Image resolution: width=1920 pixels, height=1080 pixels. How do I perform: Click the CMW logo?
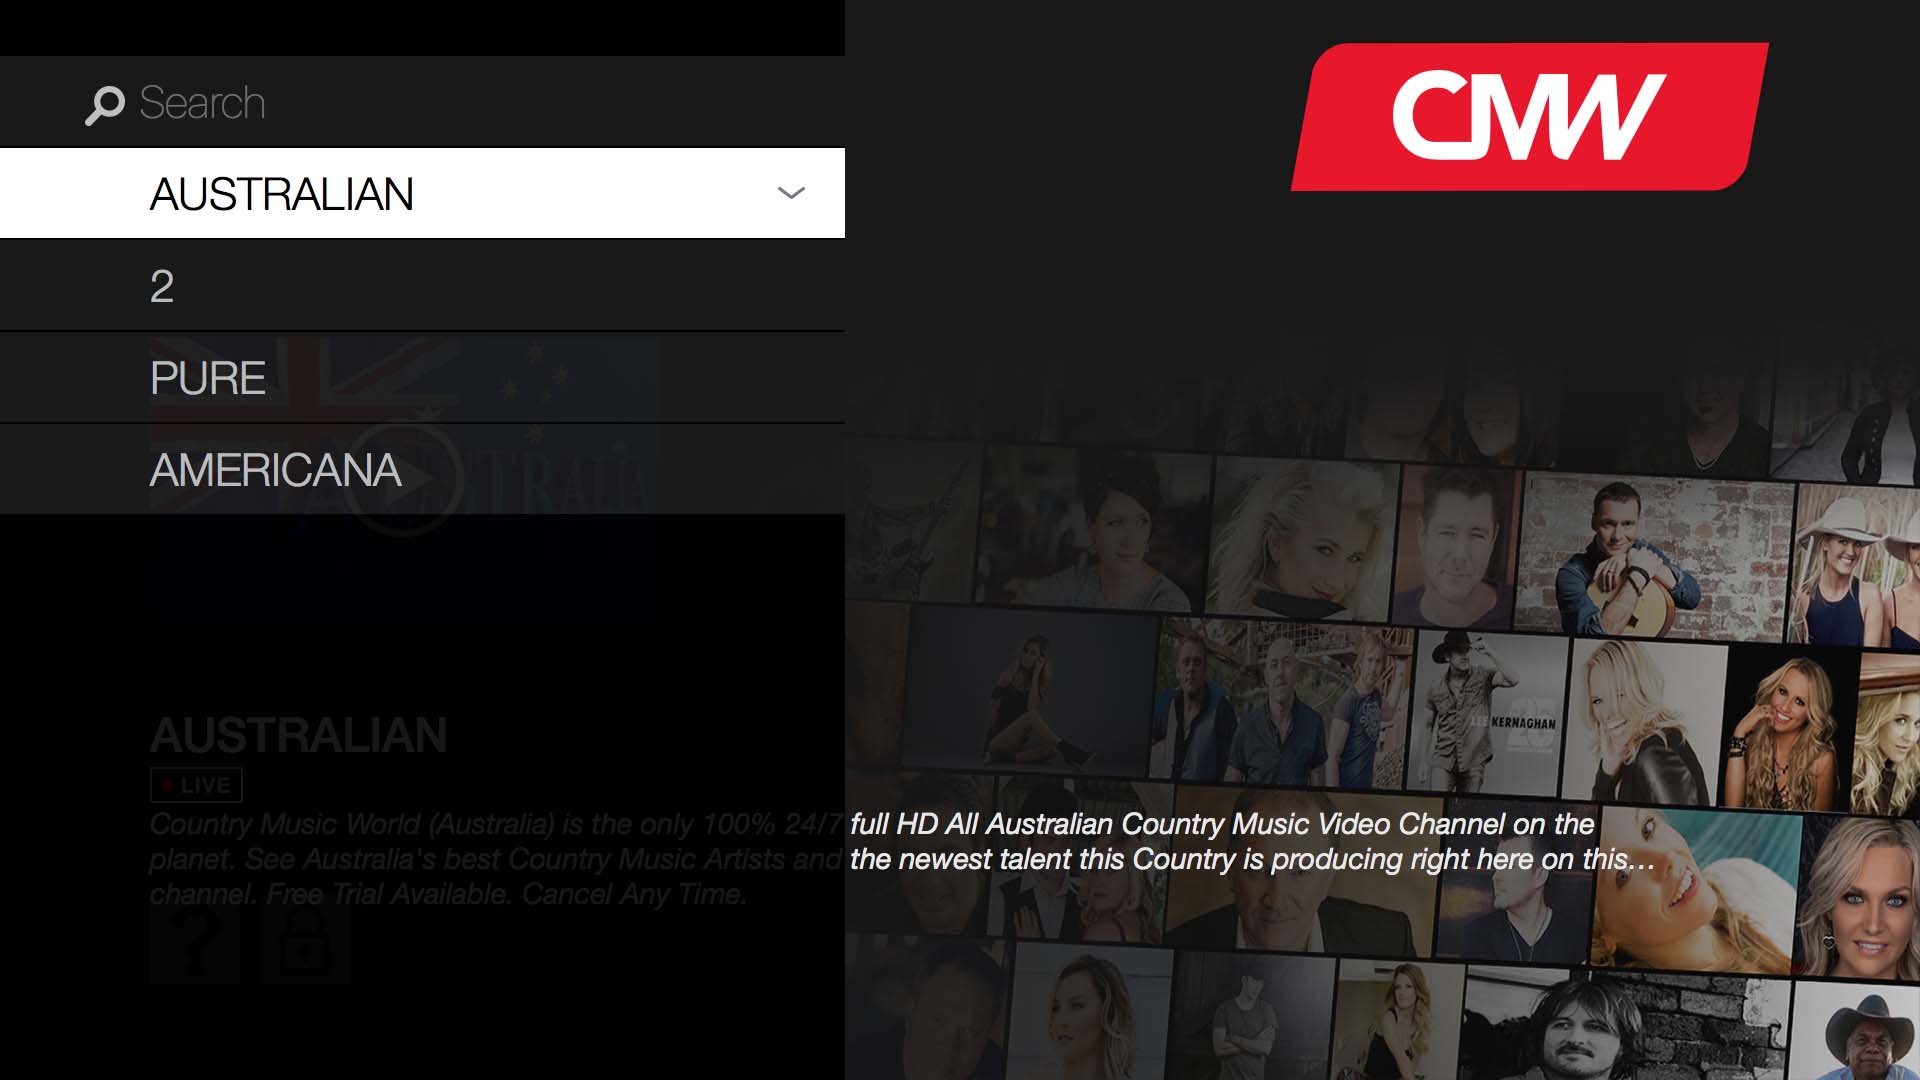(1529, 116)
